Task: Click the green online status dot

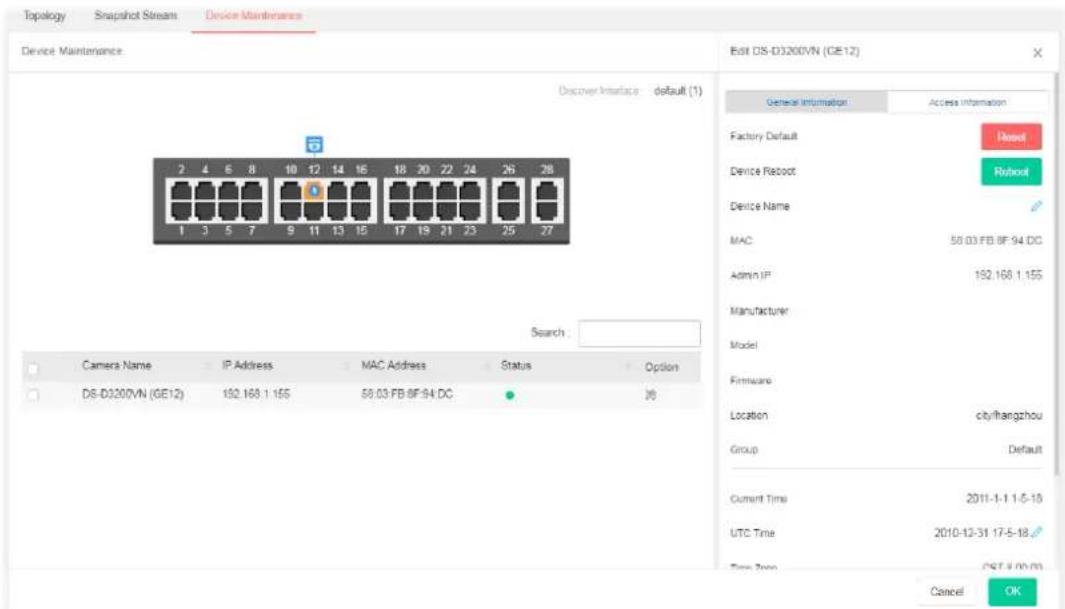Action: coord(509,394)
